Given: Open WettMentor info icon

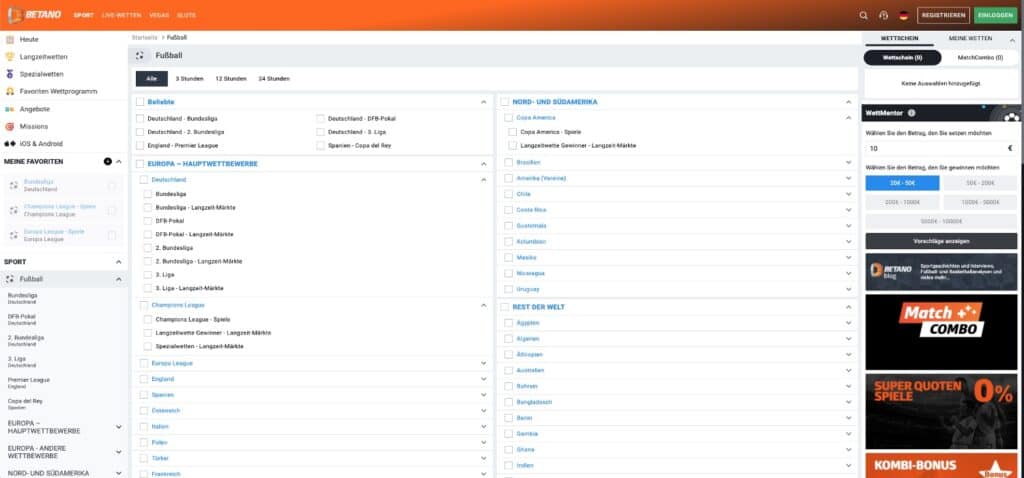Looking at the screenshot, I should (911, 113).
